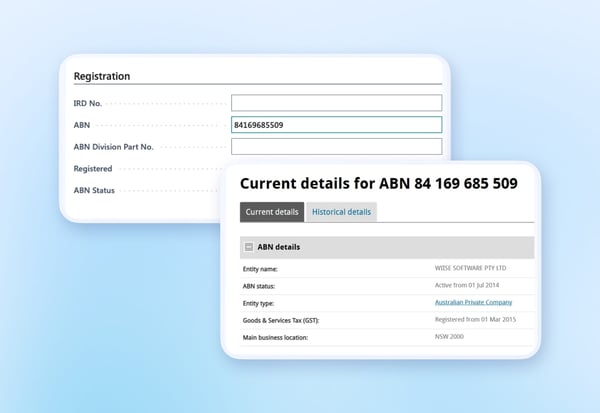Click the Entity type: label
The height and width of the screenshot is (413, 600).
pos(258,304)
